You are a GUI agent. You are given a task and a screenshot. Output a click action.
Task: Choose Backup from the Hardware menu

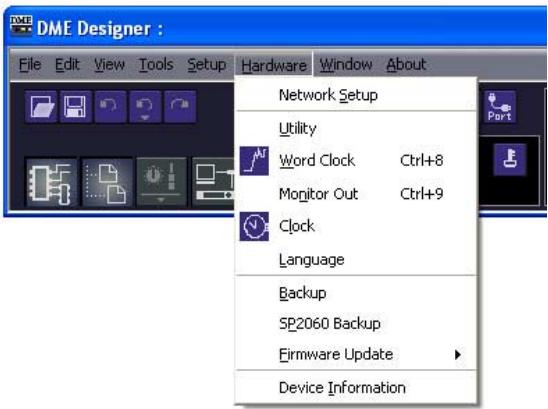coord(356,293)
